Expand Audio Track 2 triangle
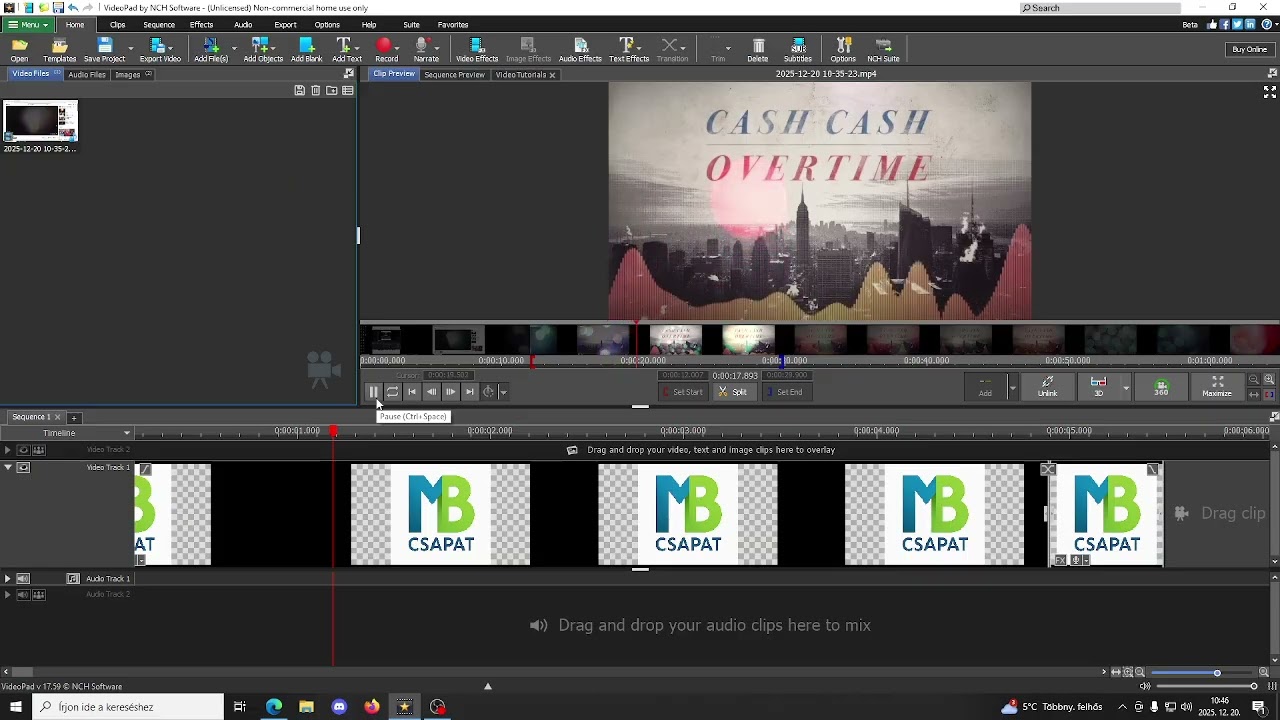Viewport: 1280px width, 720px height. click(x=8, y=594)
